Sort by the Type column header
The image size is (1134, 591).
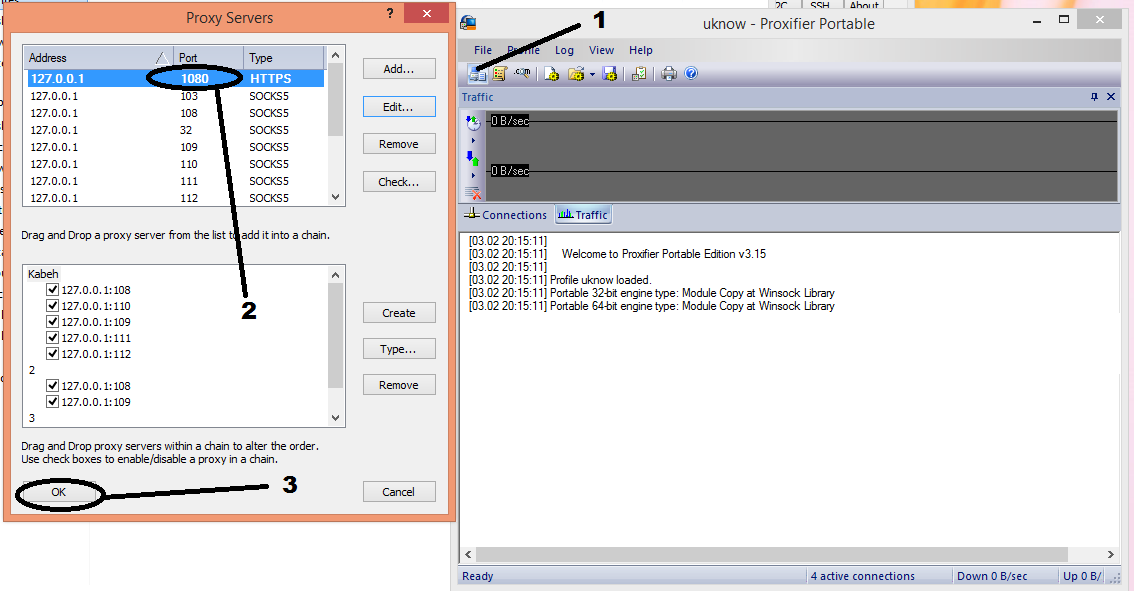(284, 58)
